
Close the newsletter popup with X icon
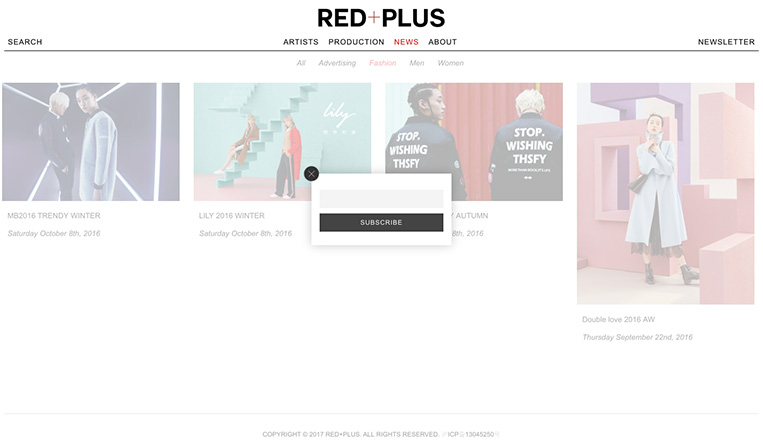[311, 173]
